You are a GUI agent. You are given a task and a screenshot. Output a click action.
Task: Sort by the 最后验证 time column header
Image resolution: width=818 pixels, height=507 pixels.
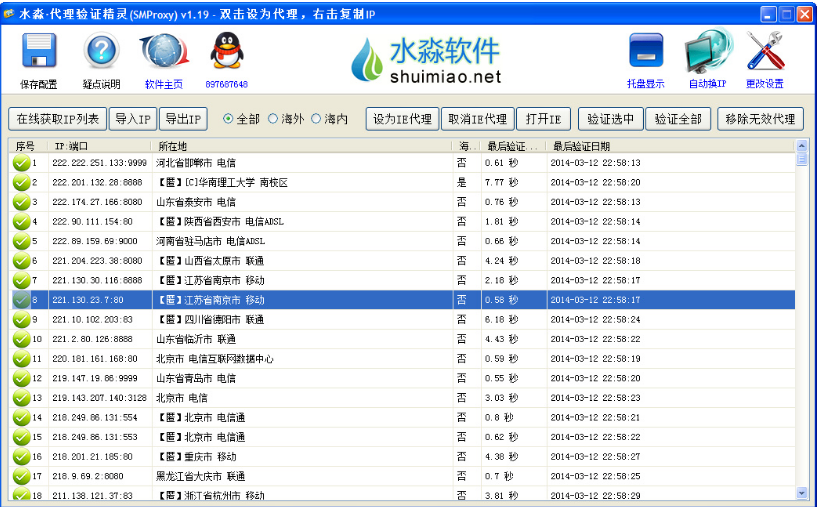pos(513,146)
